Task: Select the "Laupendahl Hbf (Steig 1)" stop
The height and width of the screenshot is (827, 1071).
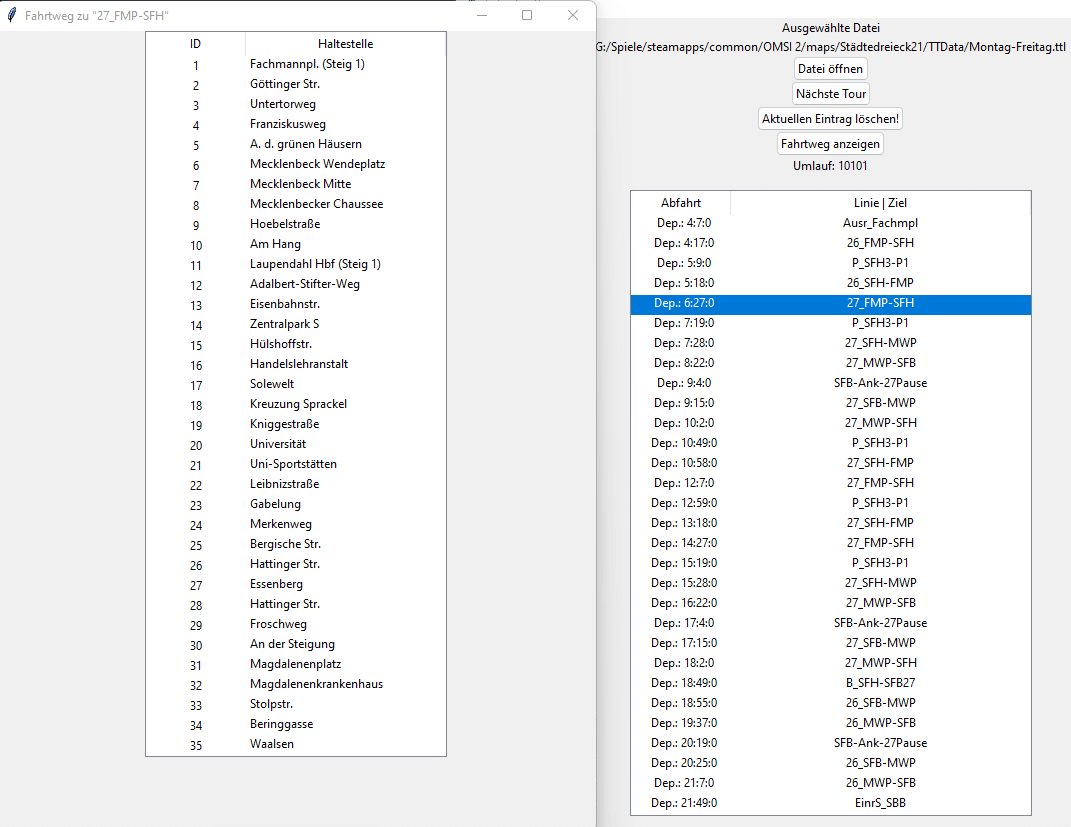Action: (315, 264)
